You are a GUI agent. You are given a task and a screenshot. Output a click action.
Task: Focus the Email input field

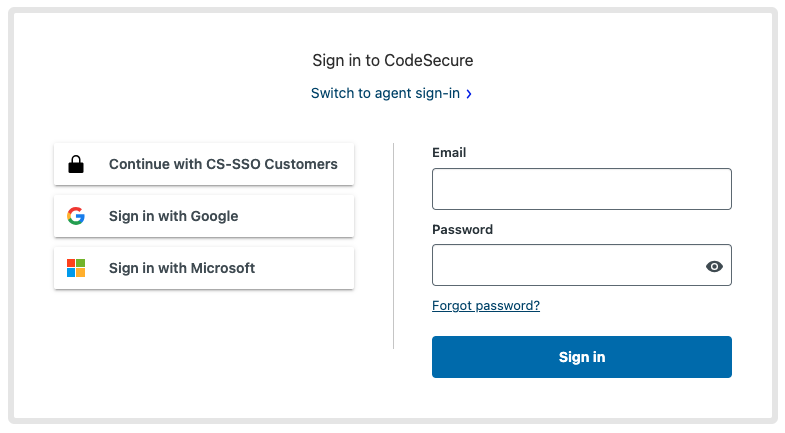pos(582,189)
